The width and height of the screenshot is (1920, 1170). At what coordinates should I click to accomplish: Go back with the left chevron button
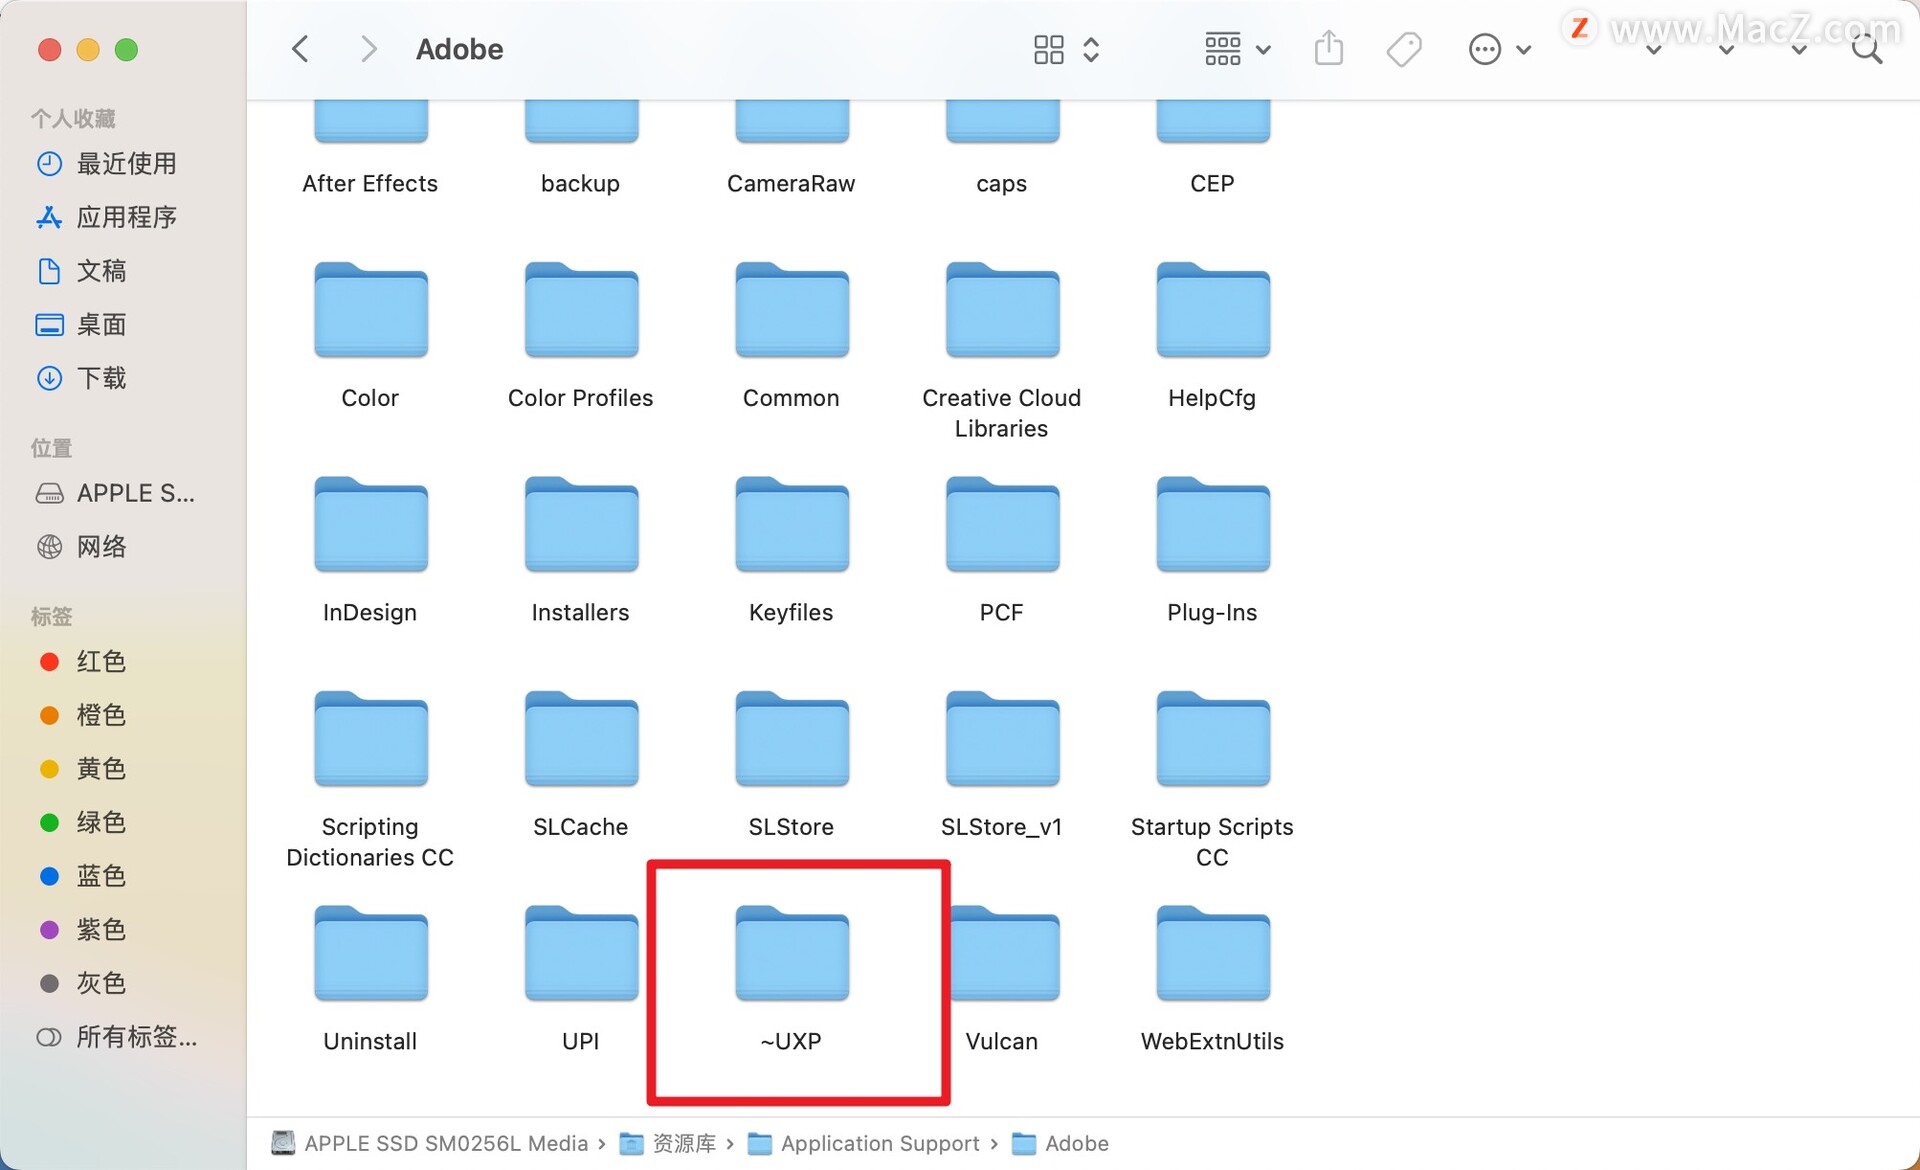(x=300, y=49)
